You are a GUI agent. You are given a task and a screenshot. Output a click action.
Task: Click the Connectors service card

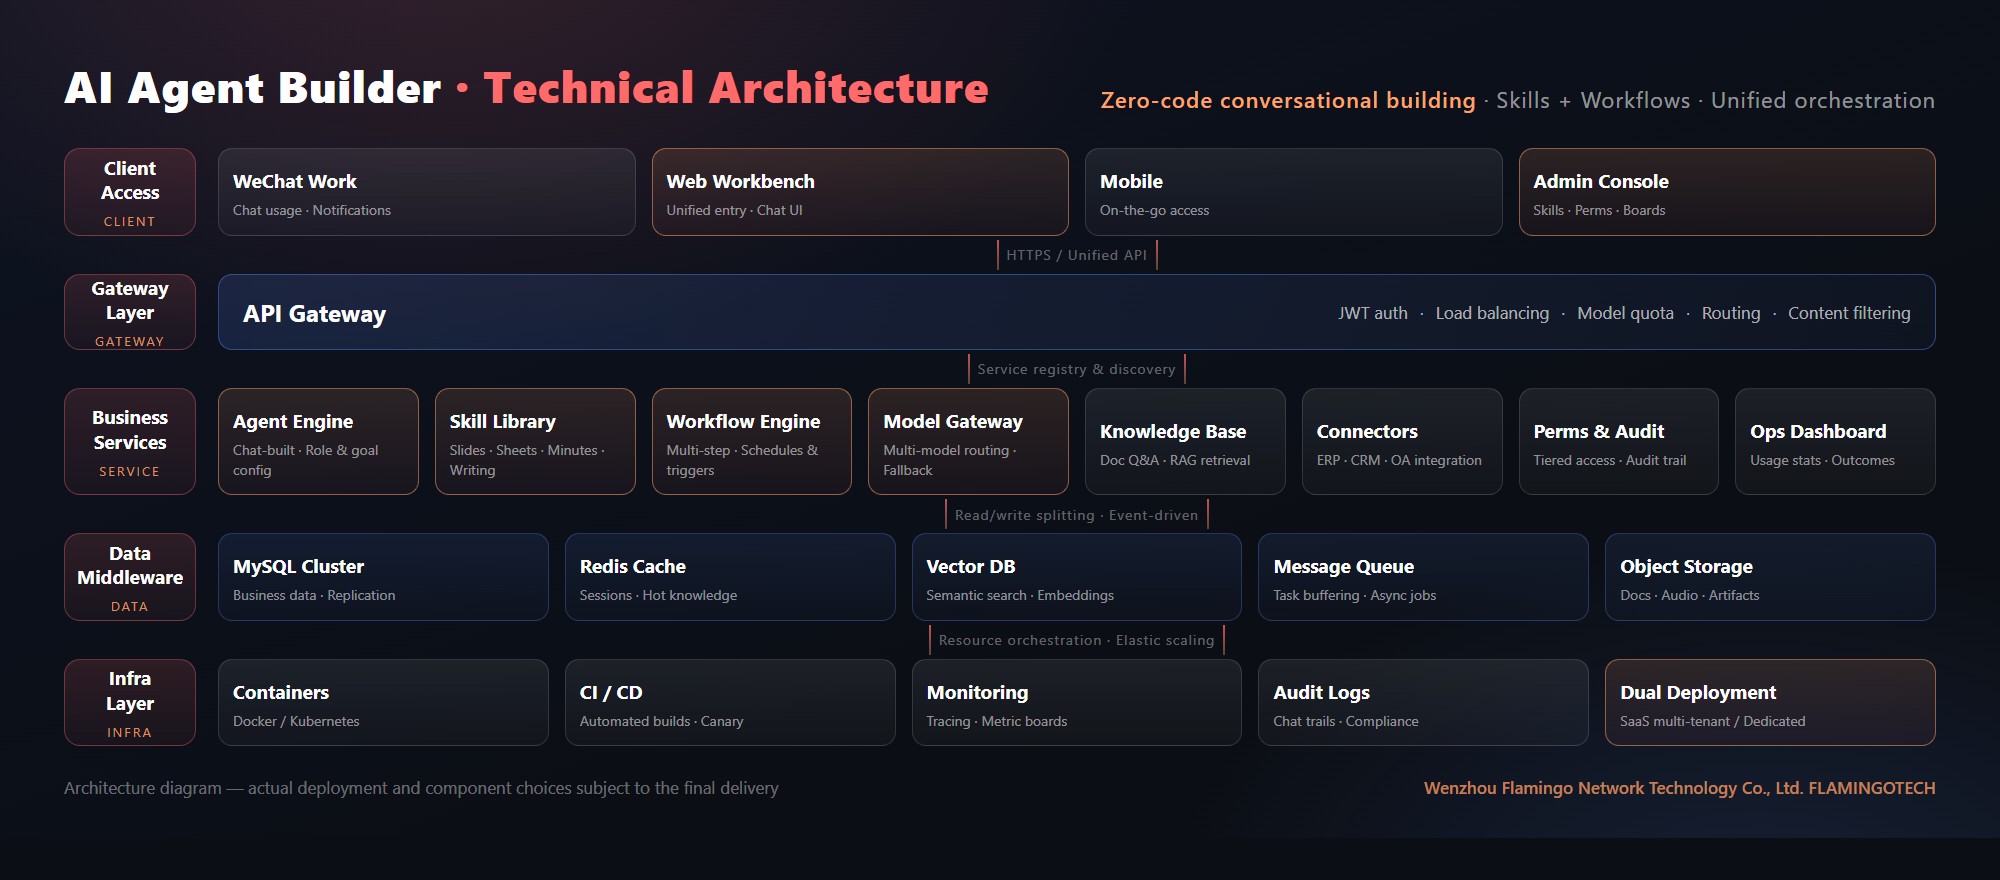(1402, 441)
